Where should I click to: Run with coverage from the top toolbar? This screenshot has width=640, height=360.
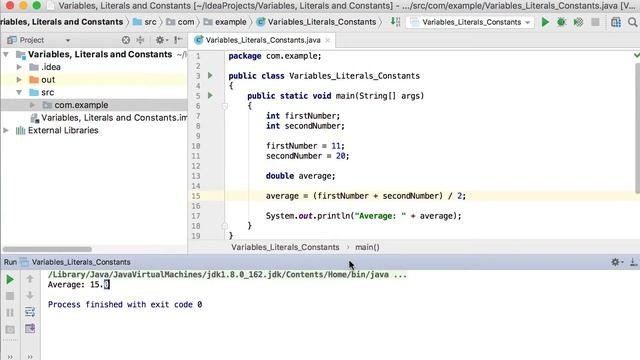pos(578,22)
